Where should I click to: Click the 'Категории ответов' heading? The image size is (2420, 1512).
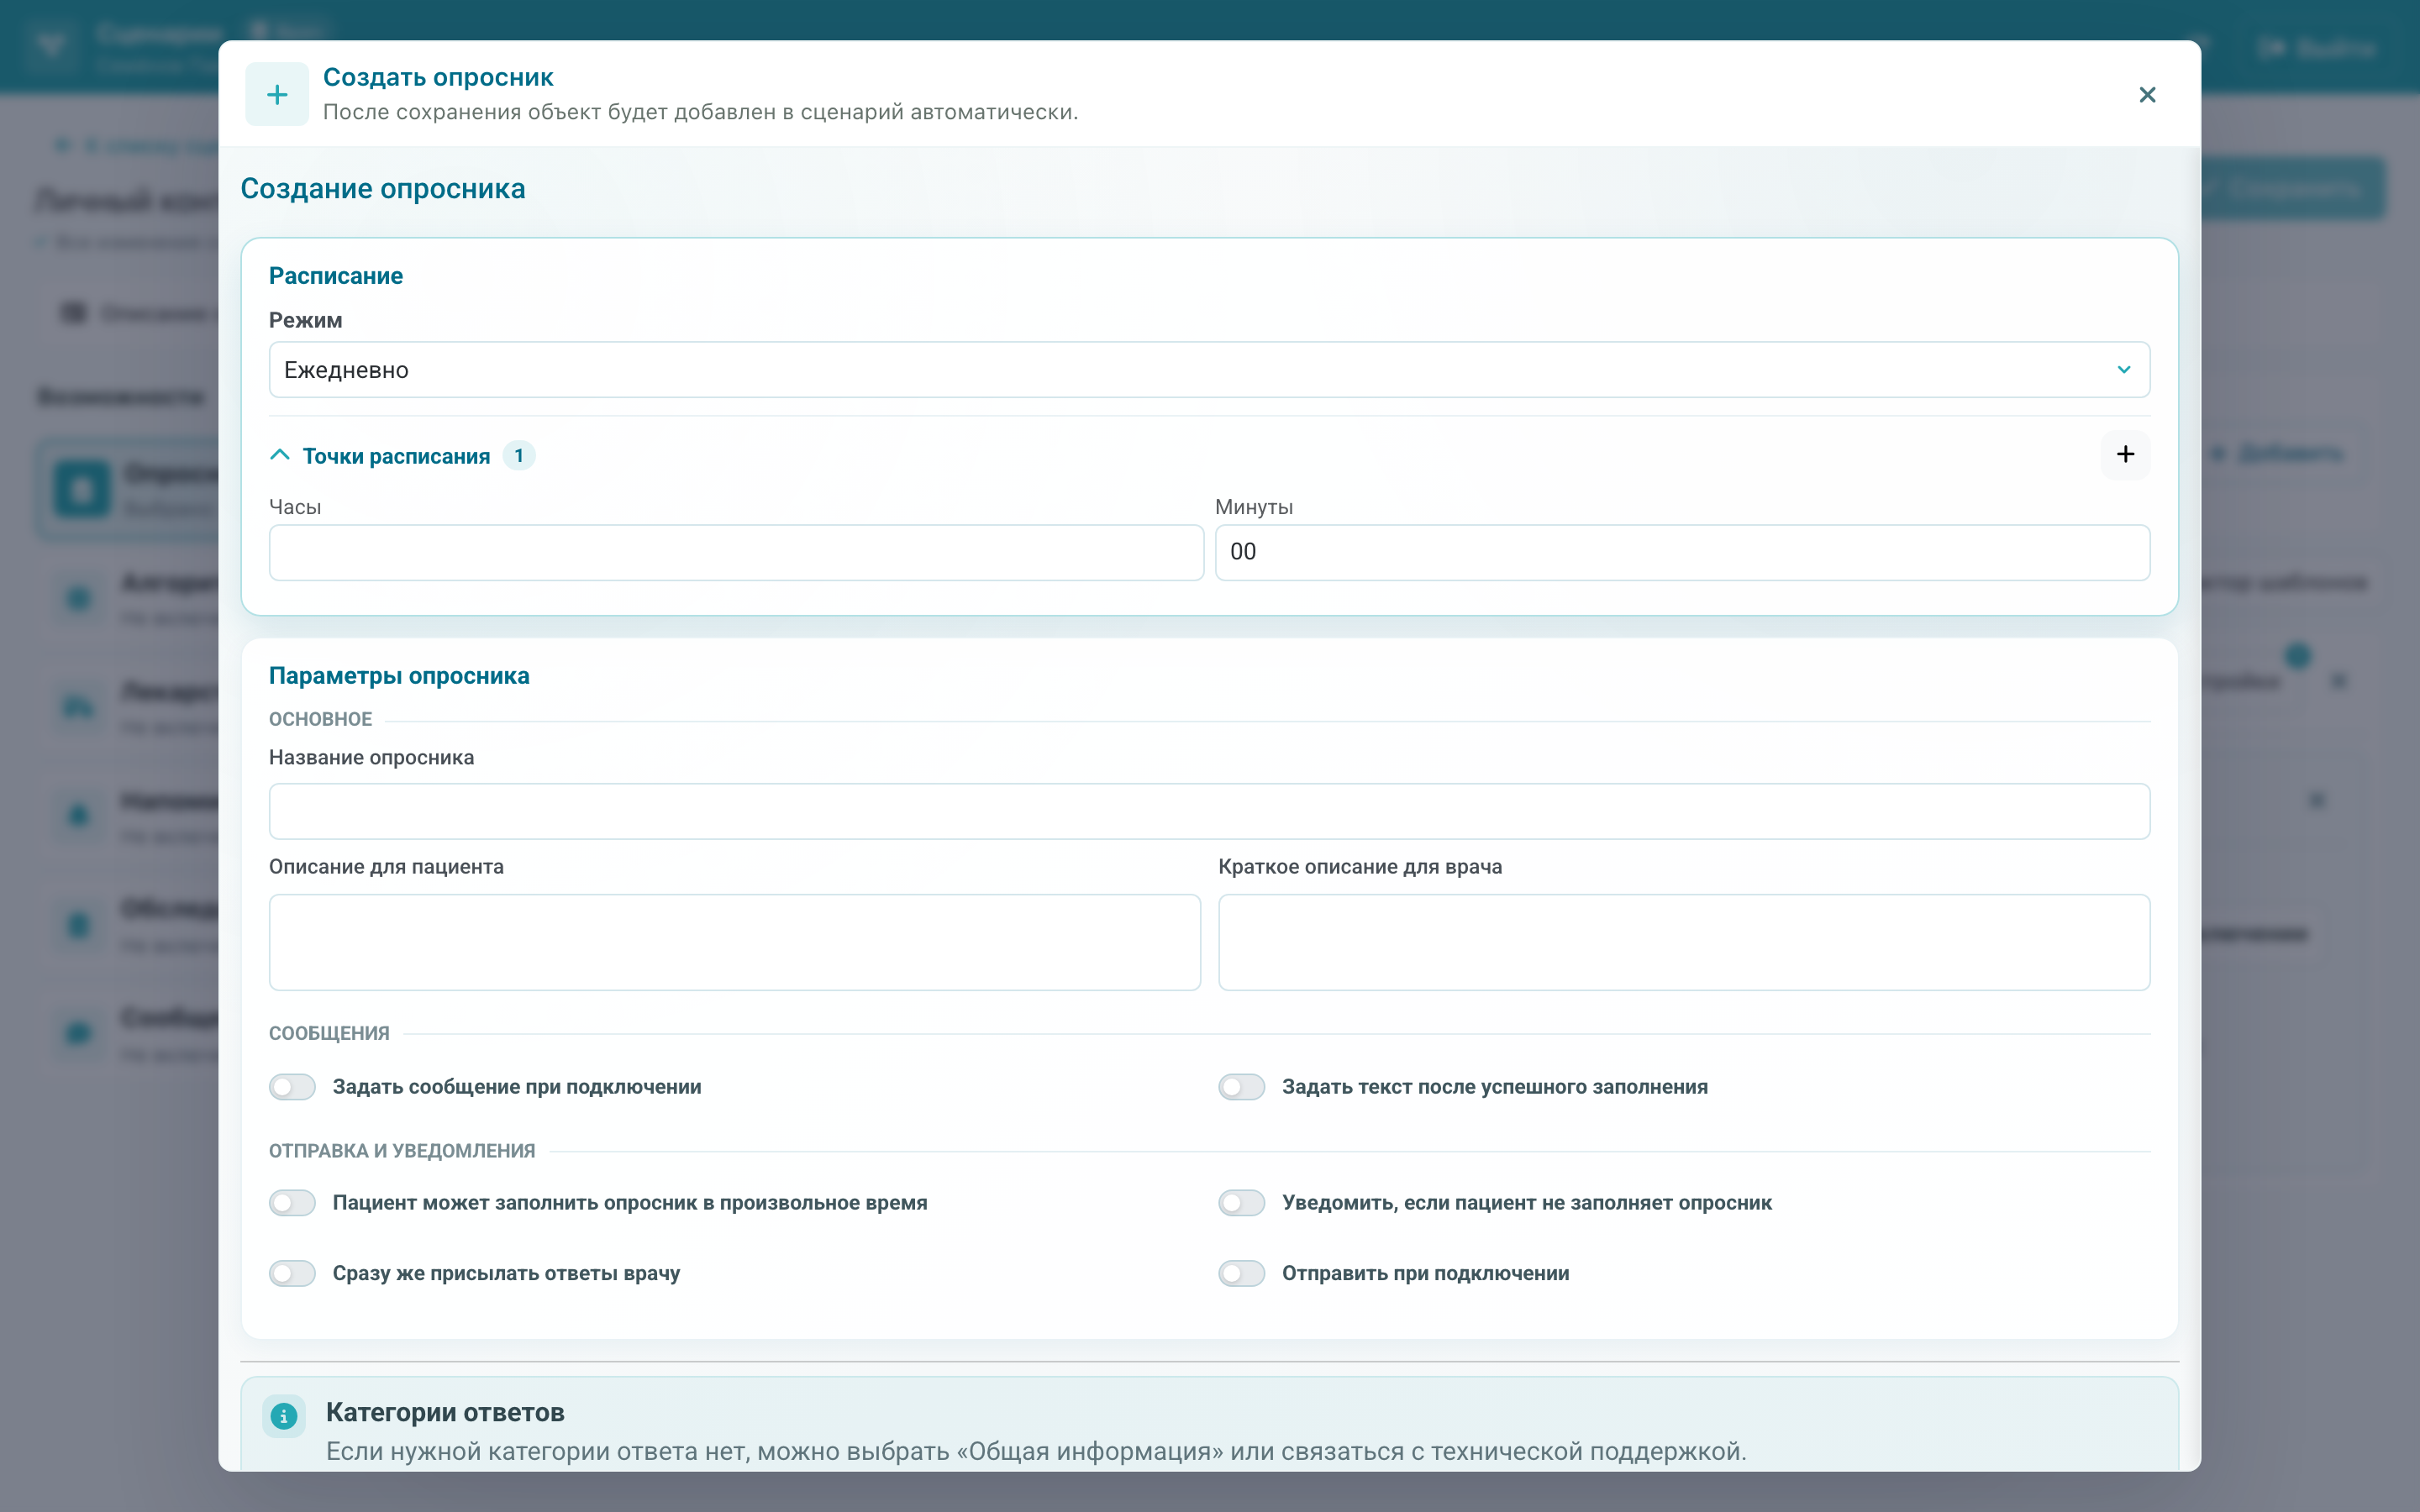tap(445, 1412)
